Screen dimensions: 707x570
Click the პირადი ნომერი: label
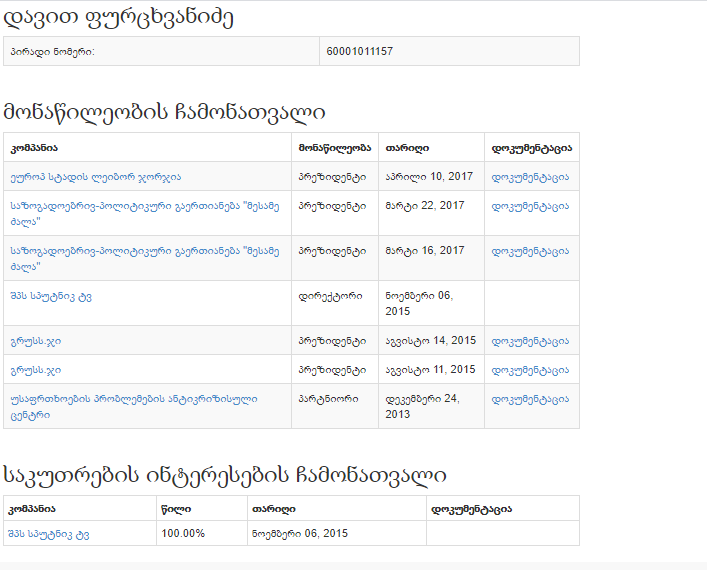pyautogui.click(x=53, y=52)
